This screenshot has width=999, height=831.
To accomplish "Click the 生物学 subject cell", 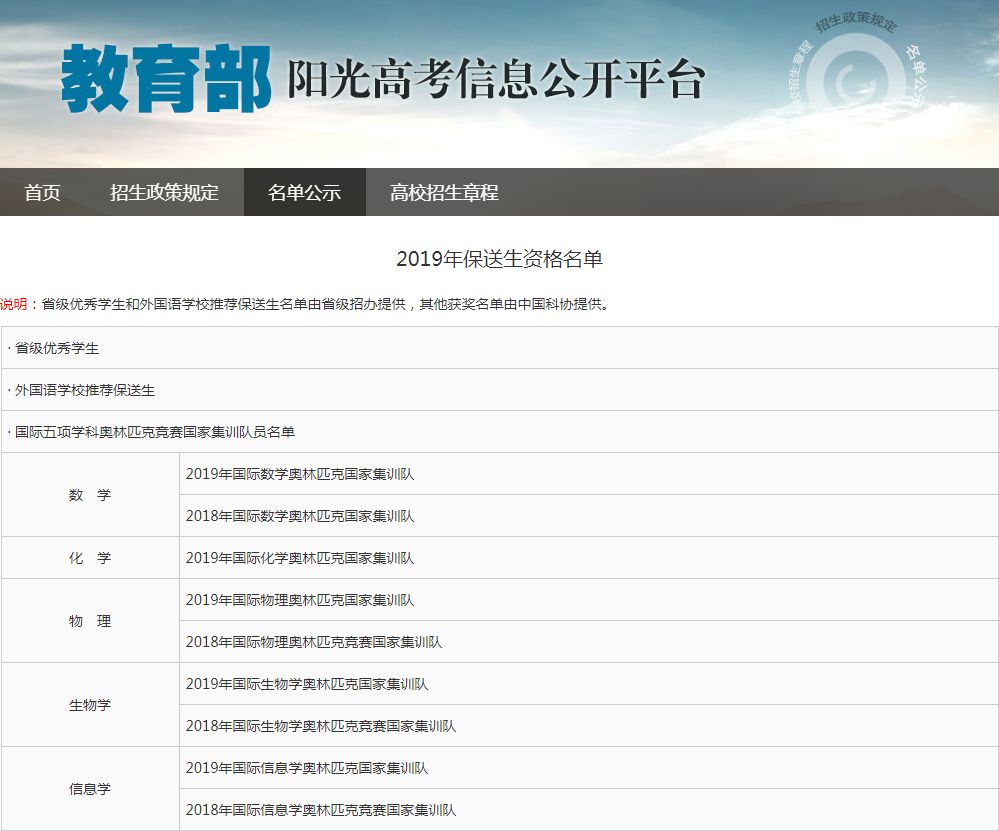I will [90, 705].
